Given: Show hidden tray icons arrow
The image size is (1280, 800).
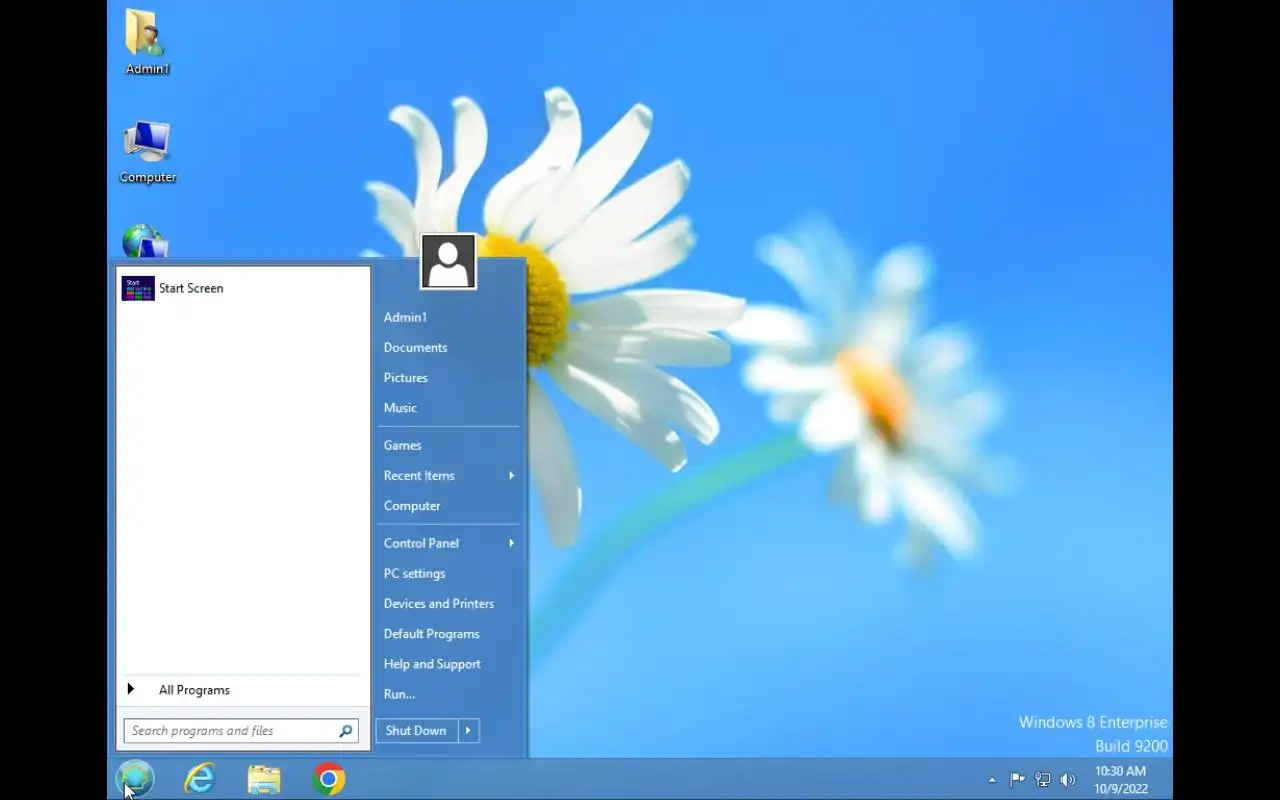Looking at the screenshot, I should 992,780.
